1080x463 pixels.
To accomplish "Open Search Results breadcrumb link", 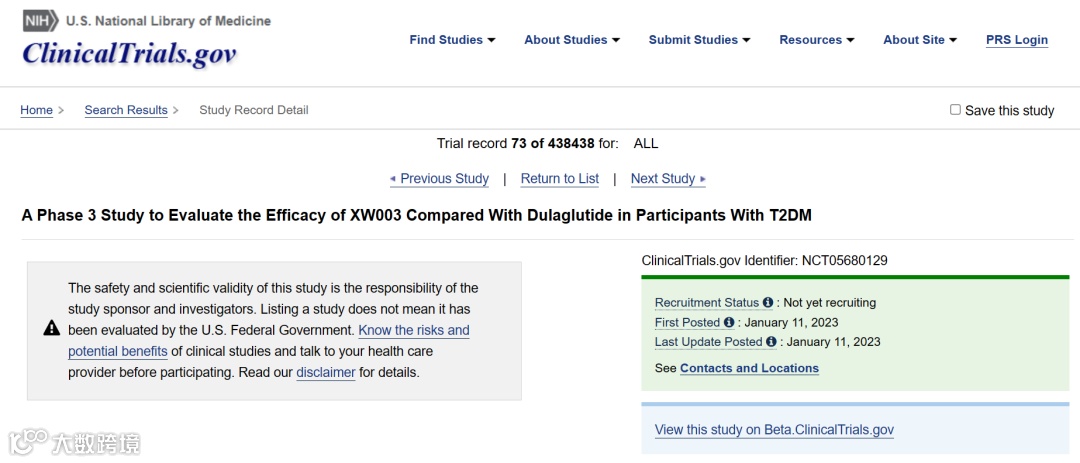I will (x=126, y=110).
